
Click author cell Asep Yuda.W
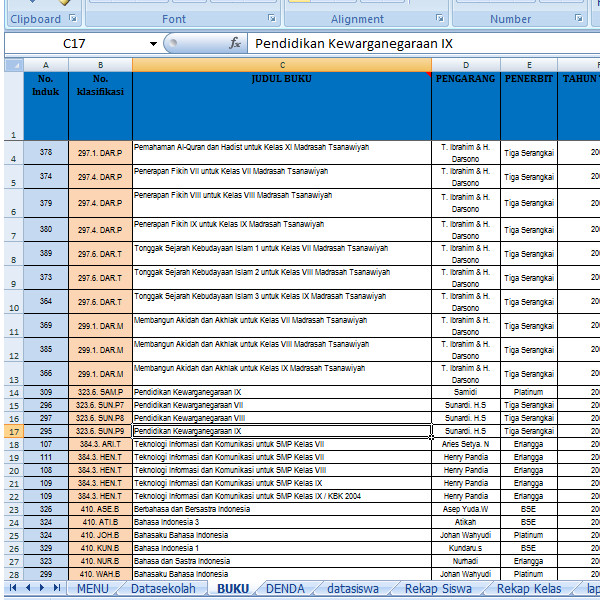tap(466, 509)
